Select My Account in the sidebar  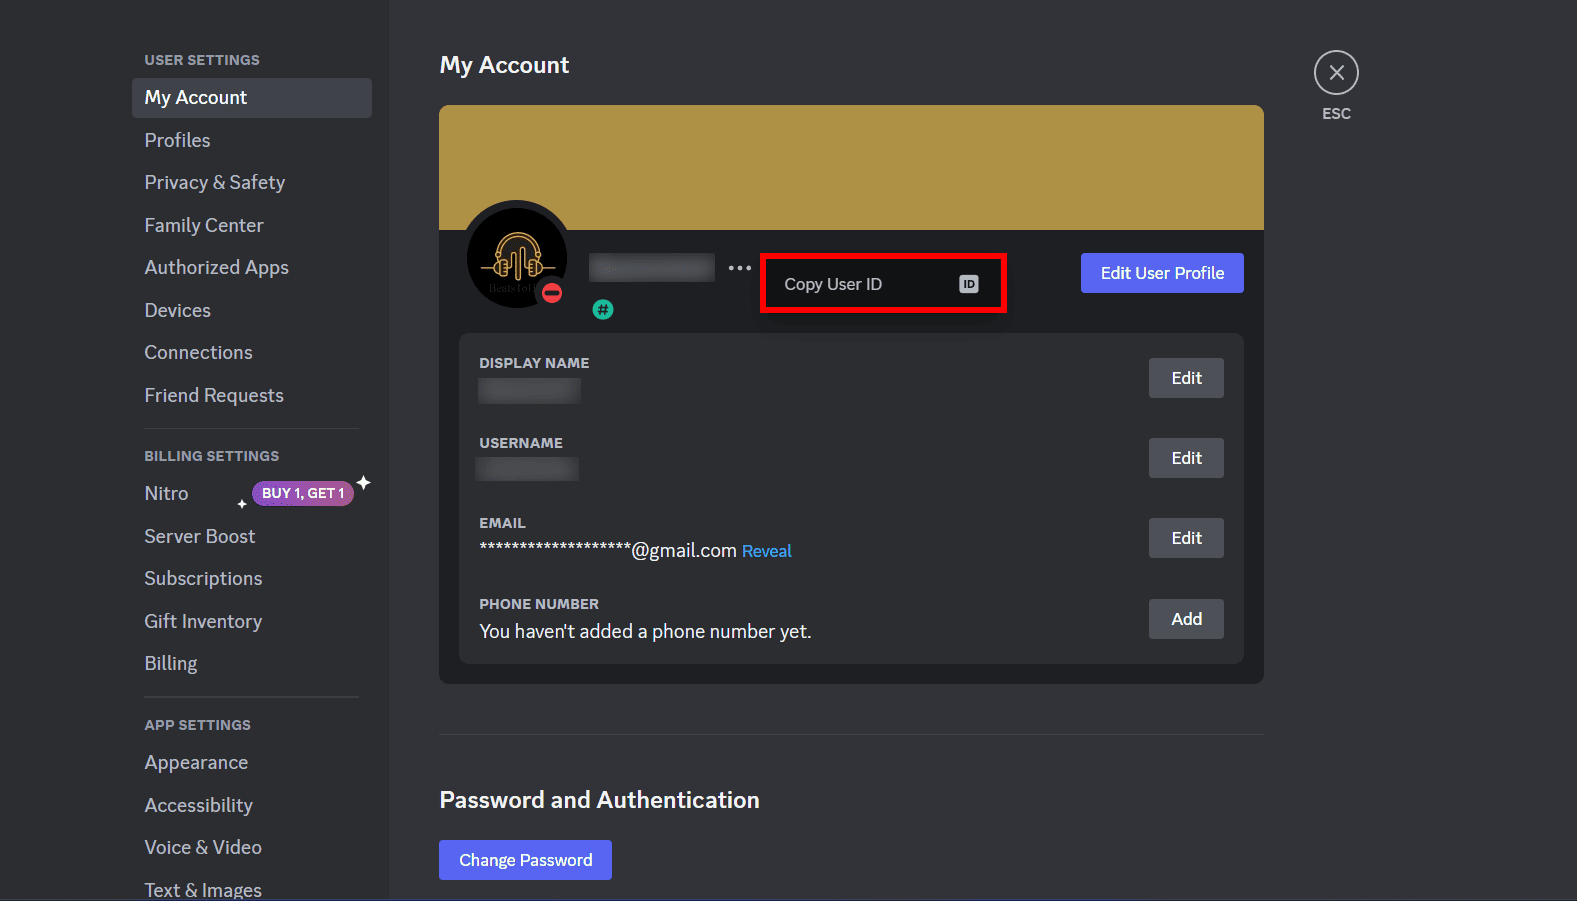[x=252, y=98]
